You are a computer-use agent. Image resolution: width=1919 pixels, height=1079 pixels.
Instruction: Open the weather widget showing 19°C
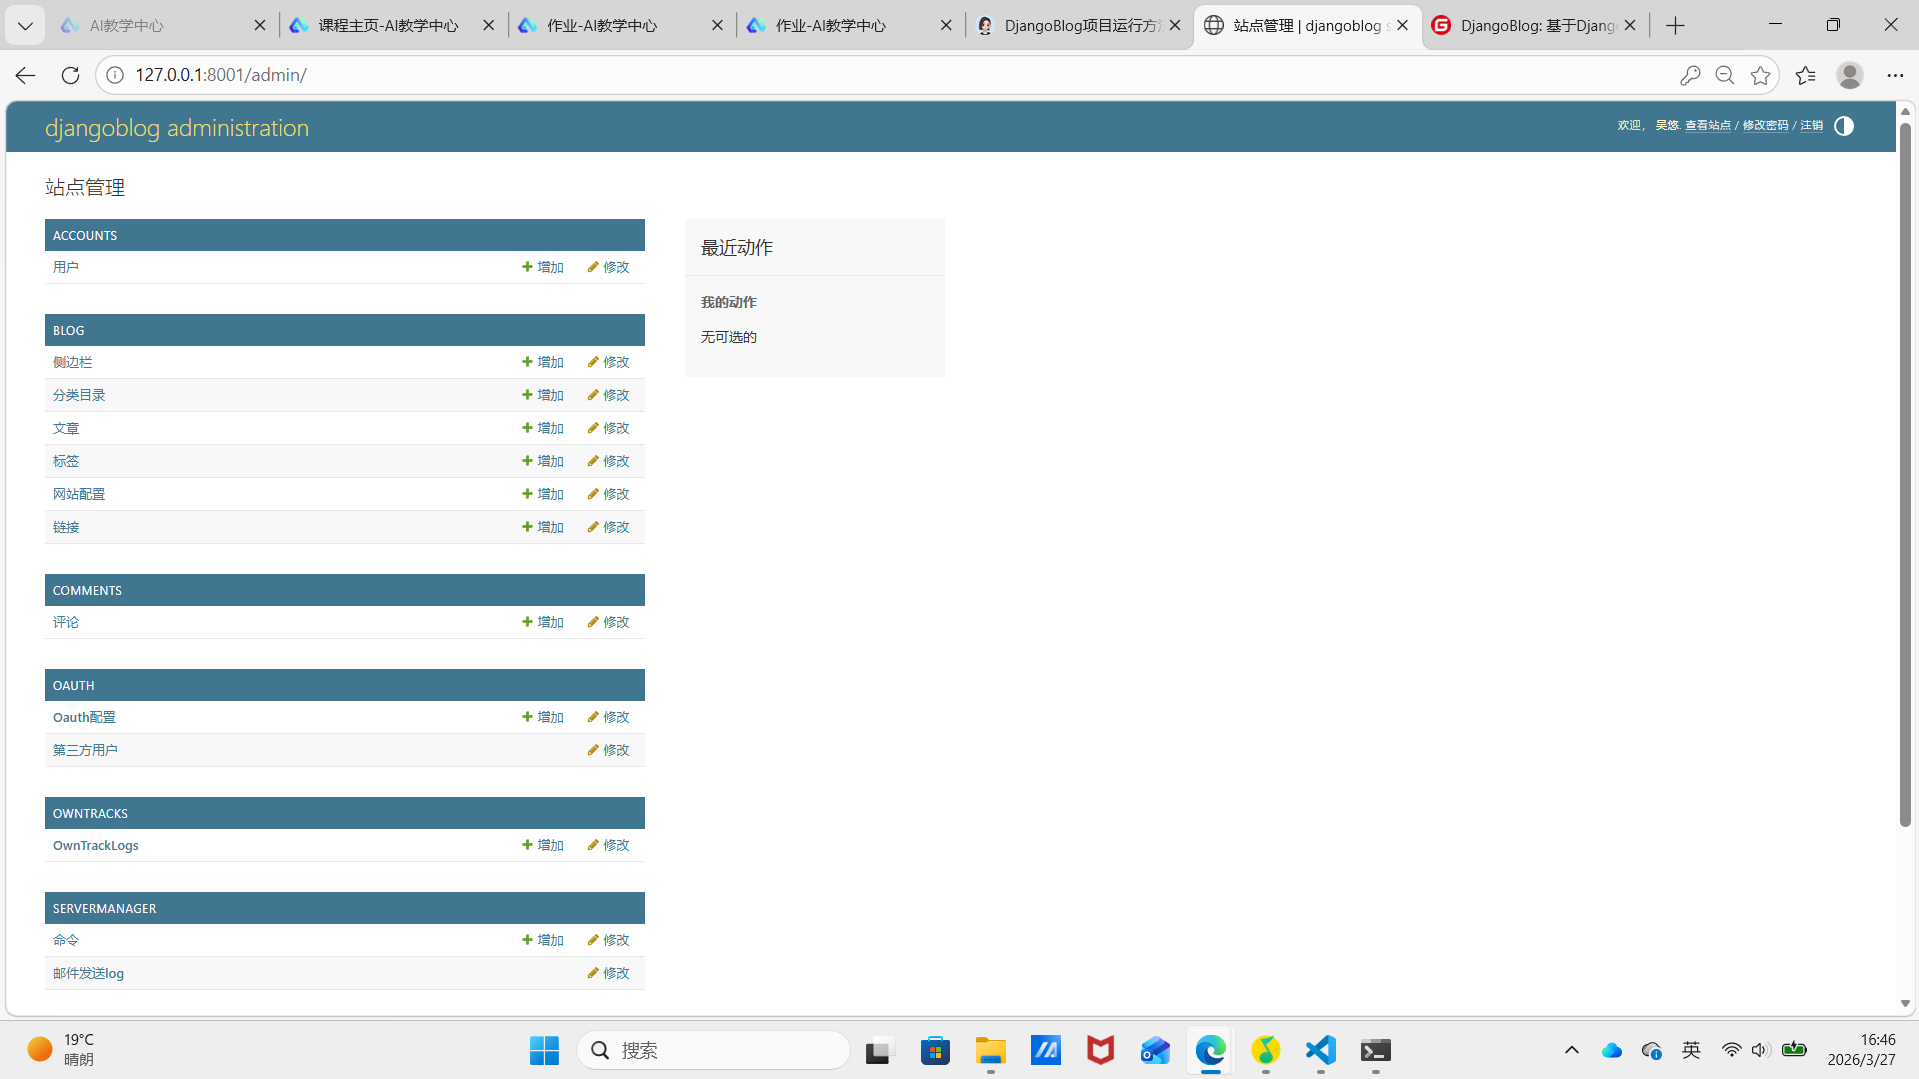click(x=62, y=1050)
